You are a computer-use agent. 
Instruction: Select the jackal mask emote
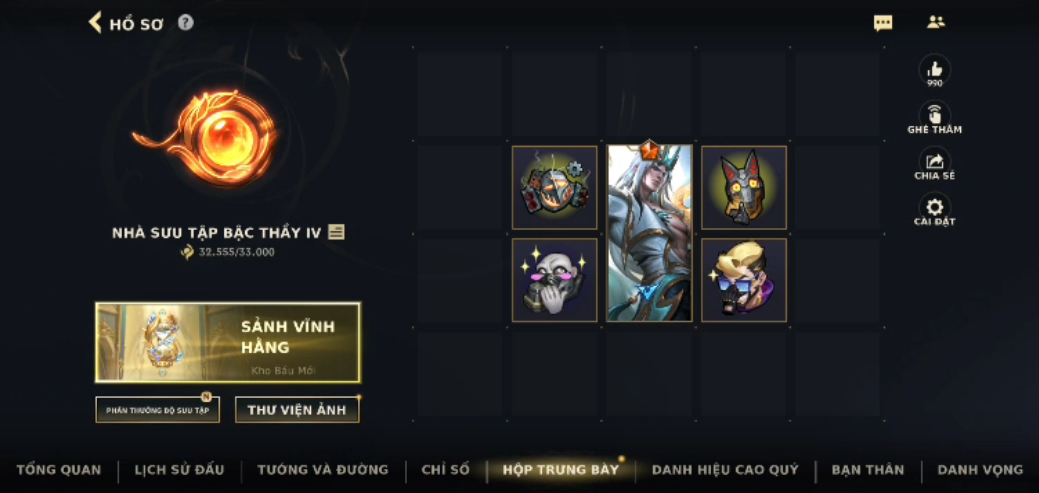[744, 188]
